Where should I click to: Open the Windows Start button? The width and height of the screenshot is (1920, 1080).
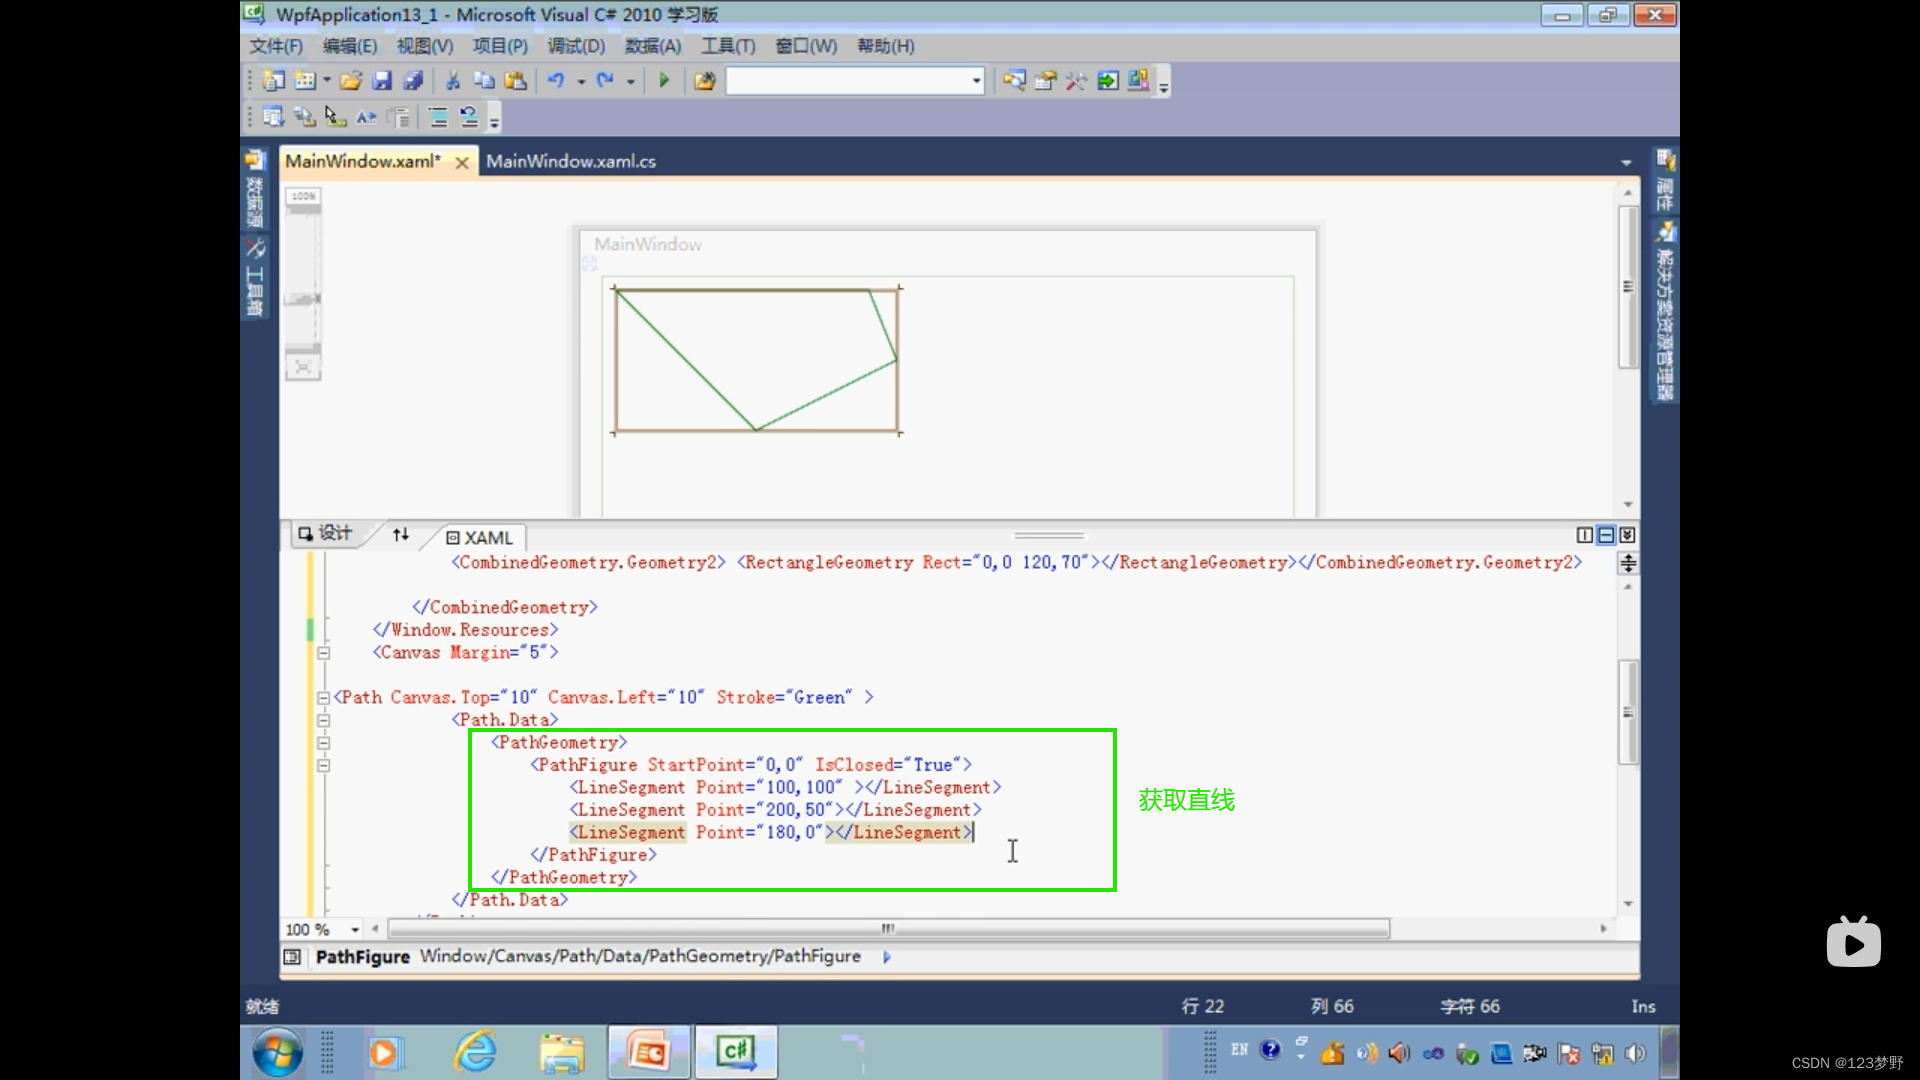click(277, 1052)
